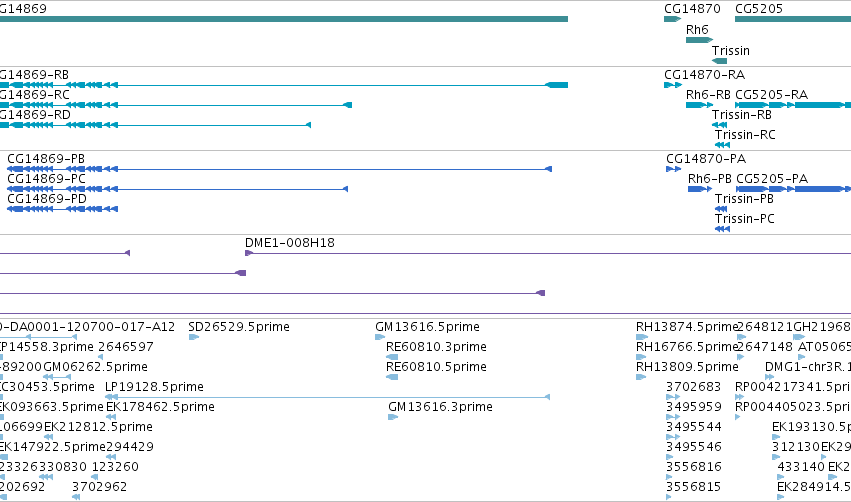This screenshot has width=851, height=502.
Task: Click the GM13616.3prime EST marker
Action: click(x=393, y=417)
